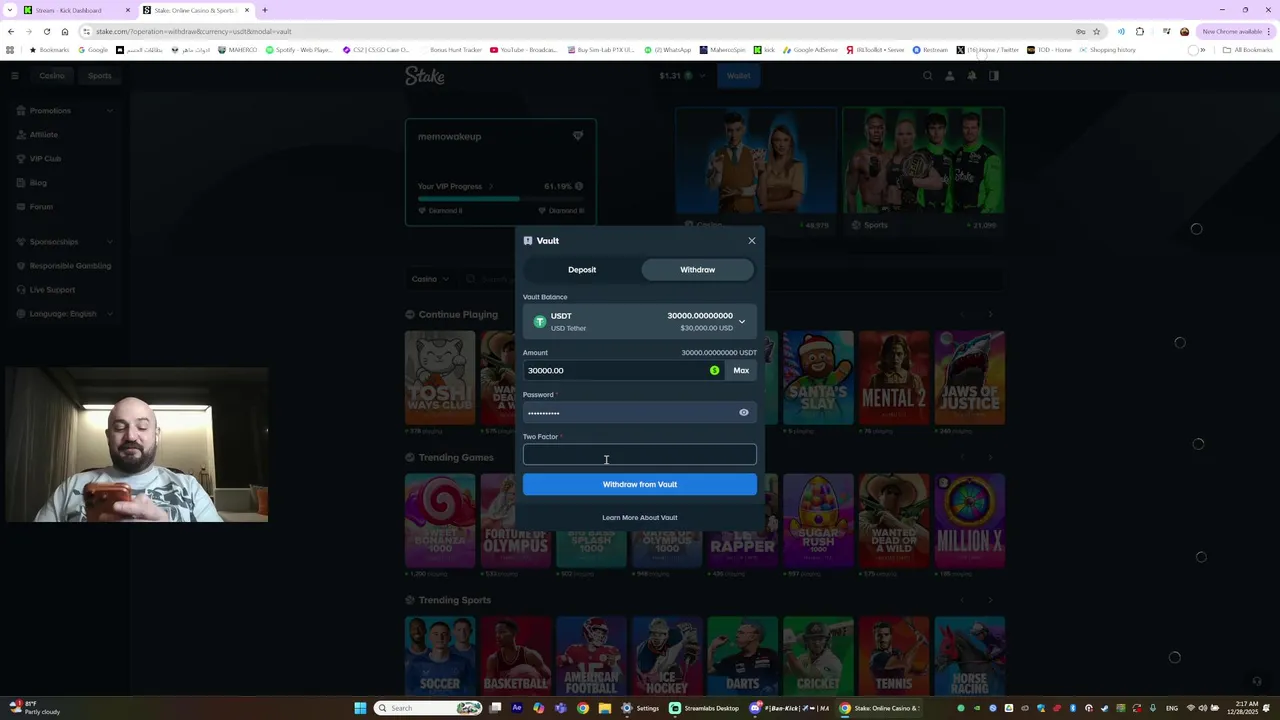Image resolution: width=1280 pixels, height=720 pixels.
Task: Open the user profile icon
Action: [950, 76]
